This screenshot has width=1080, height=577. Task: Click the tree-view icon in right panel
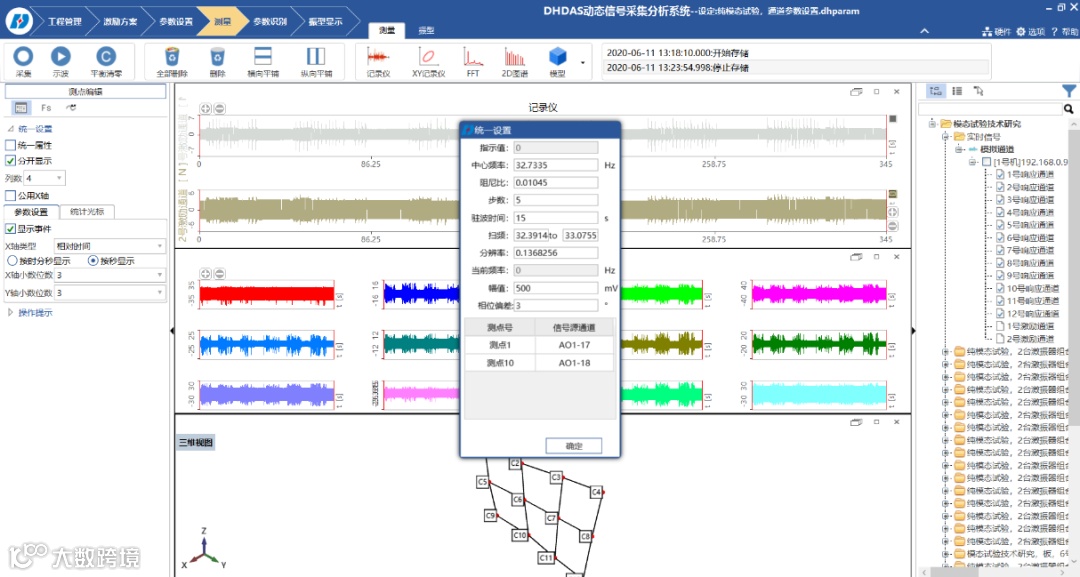(x=935, y=91)
